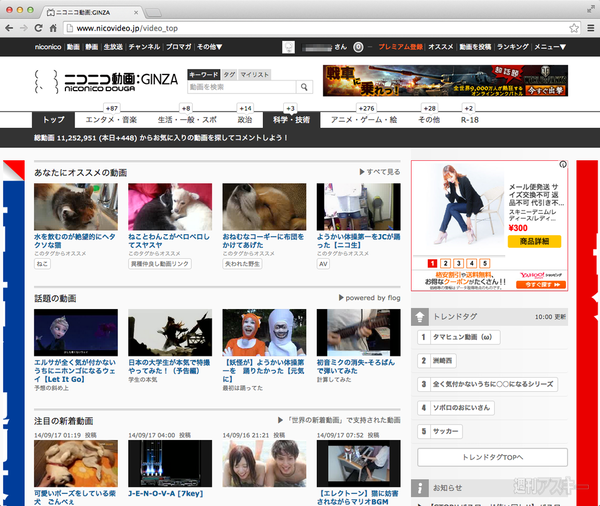Go back with the browser back arrow
This screenshot has width=600, height=506.
(9, 28)
